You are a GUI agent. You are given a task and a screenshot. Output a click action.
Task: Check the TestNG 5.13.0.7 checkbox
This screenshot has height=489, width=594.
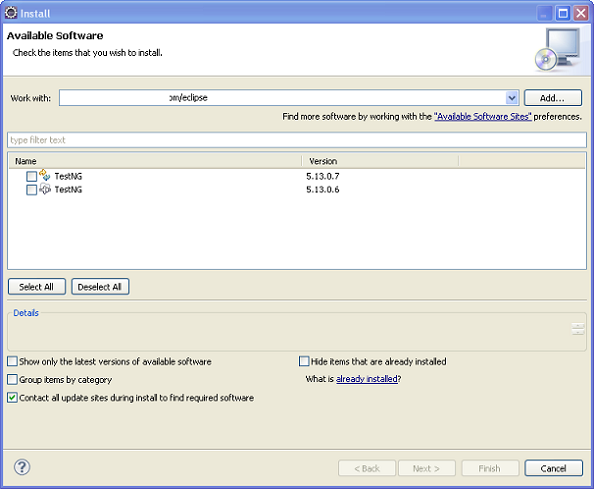pos(31,176)
